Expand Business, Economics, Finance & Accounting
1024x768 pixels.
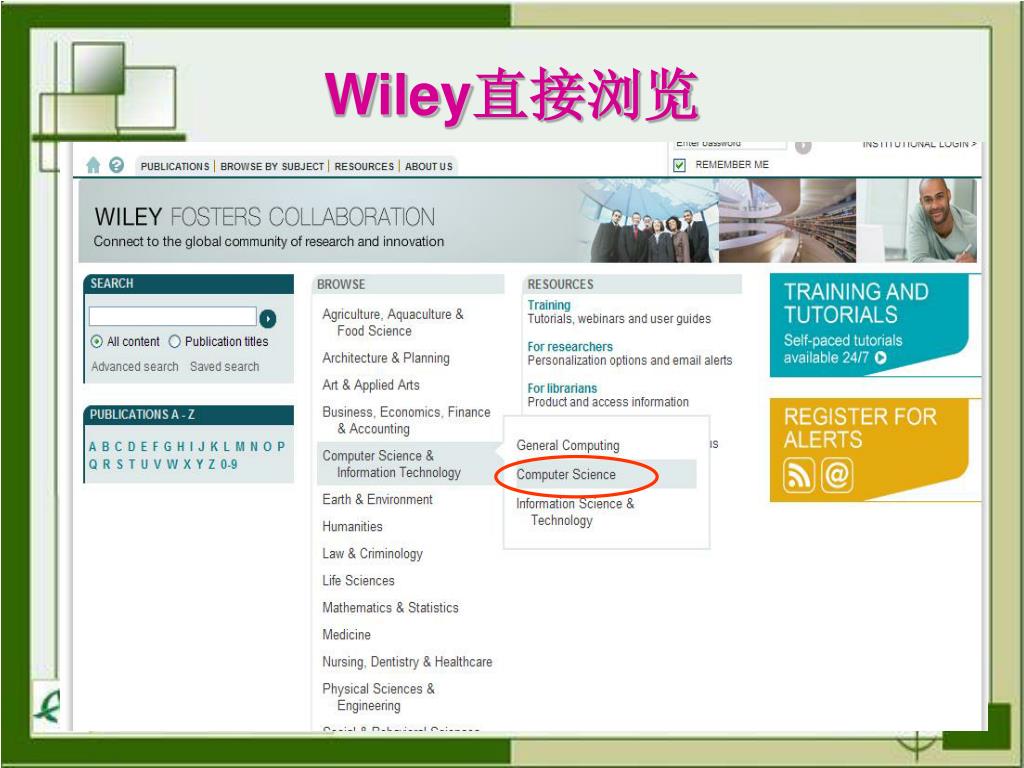406,421
